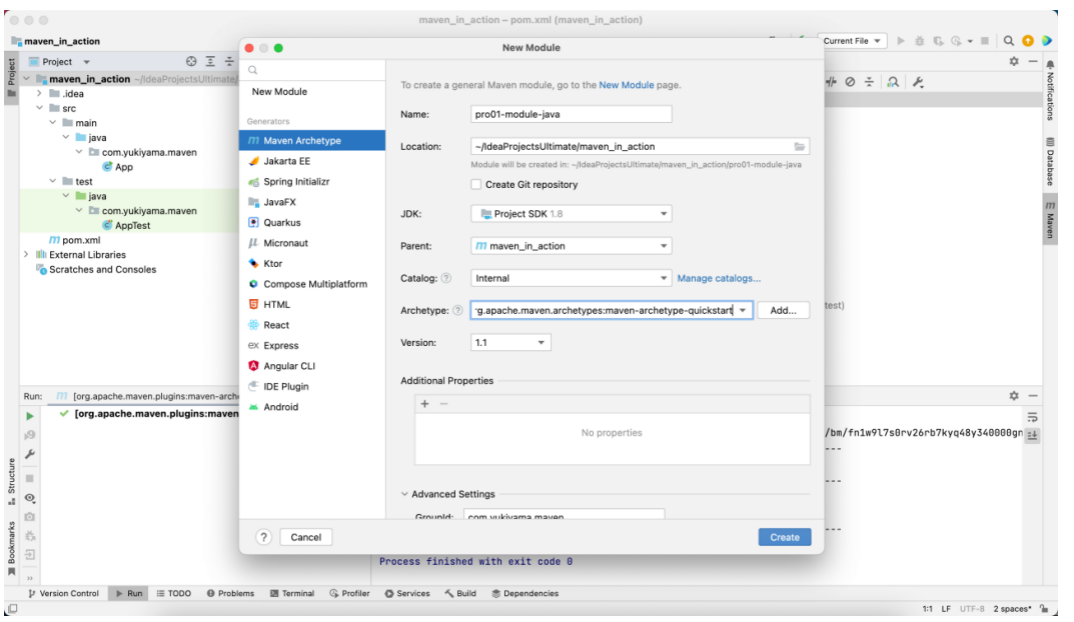This screenshot has width=1074, height=622.
Task: Select the Ktor generator
Action: pyautogui.click(x=312, y=264)
